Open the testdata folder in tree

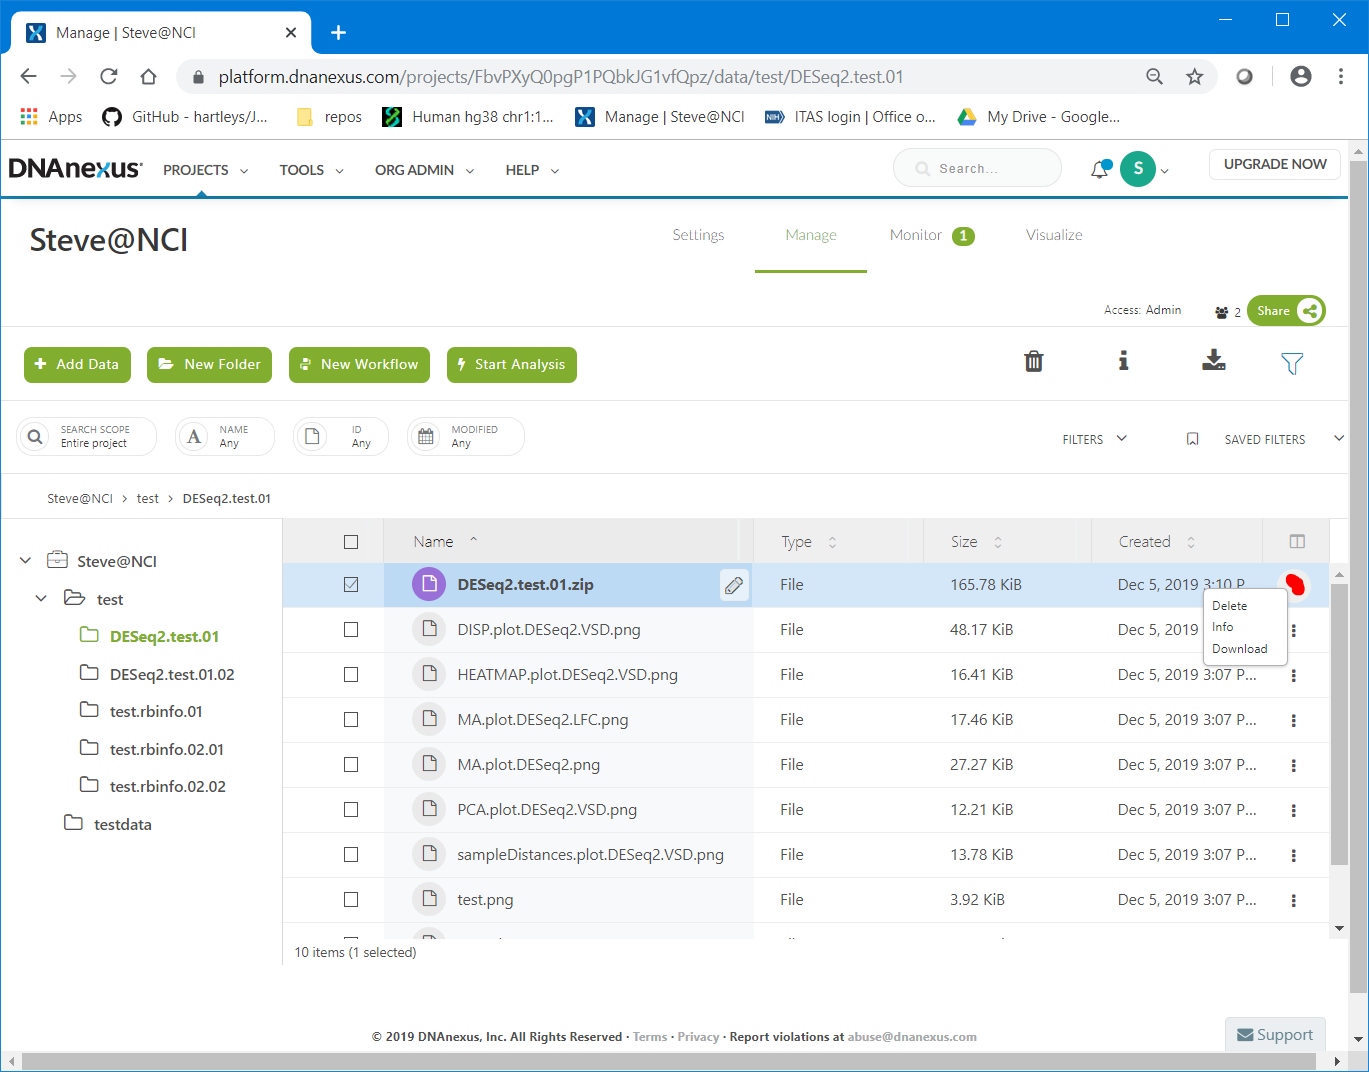[x=122, y=825]
